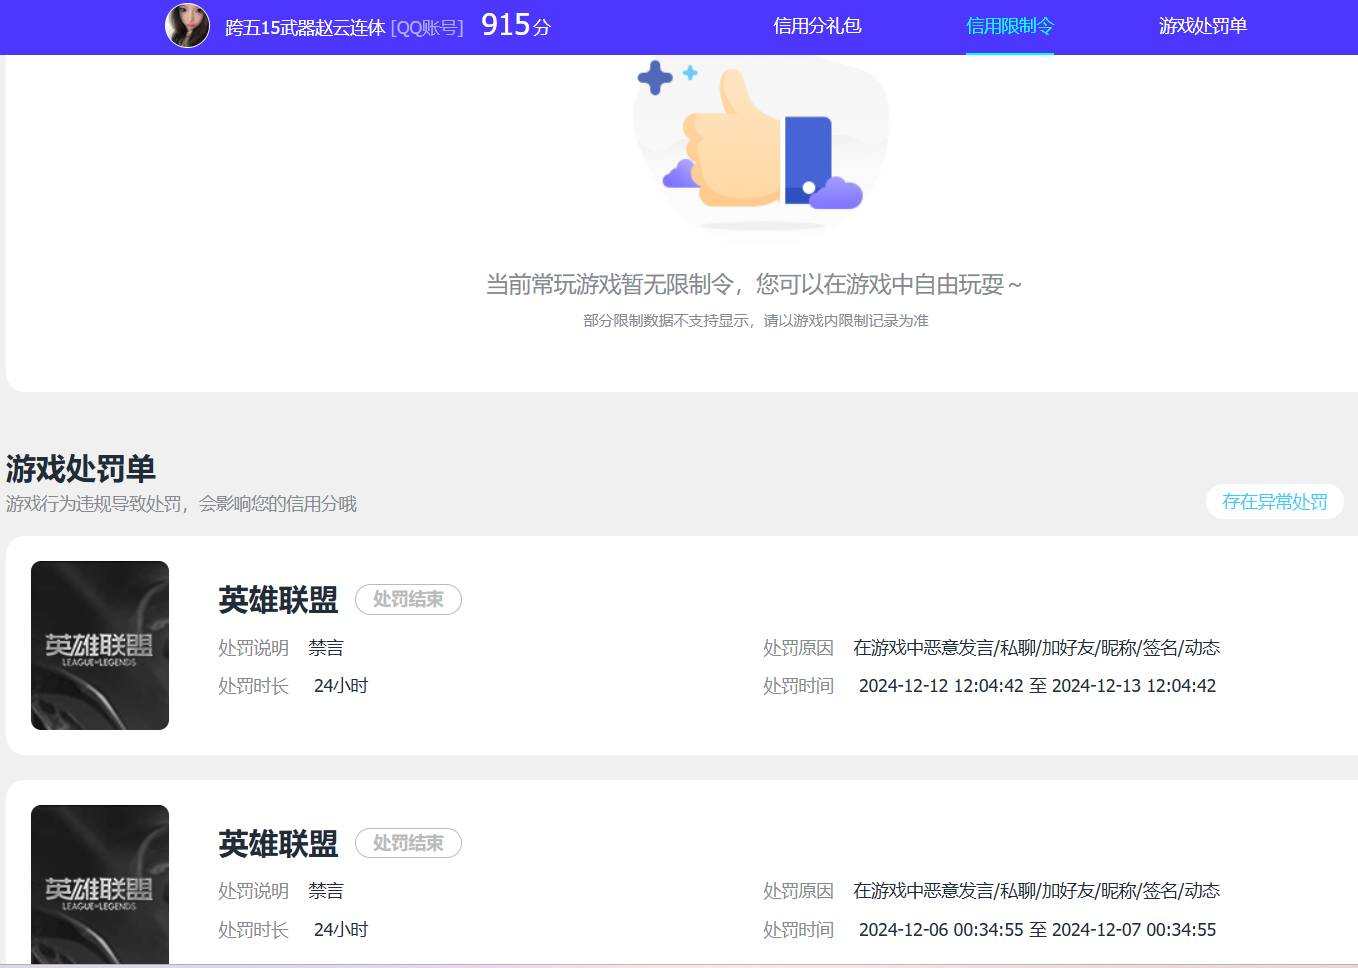The height and width of the screenshot is (968, 1358).
Task: Click the 24小时 duration in the 2024-12-12 penalty
Action: (341, 686)
